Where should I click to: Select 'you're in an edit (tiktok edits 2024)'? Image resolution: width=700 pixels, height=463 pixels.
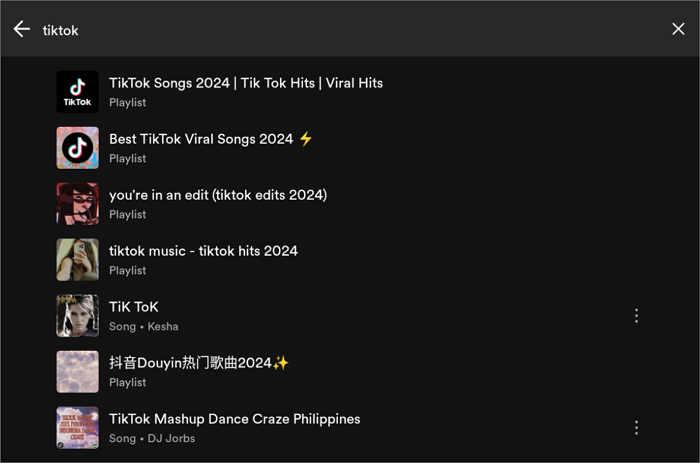click(x=218, y=195)
